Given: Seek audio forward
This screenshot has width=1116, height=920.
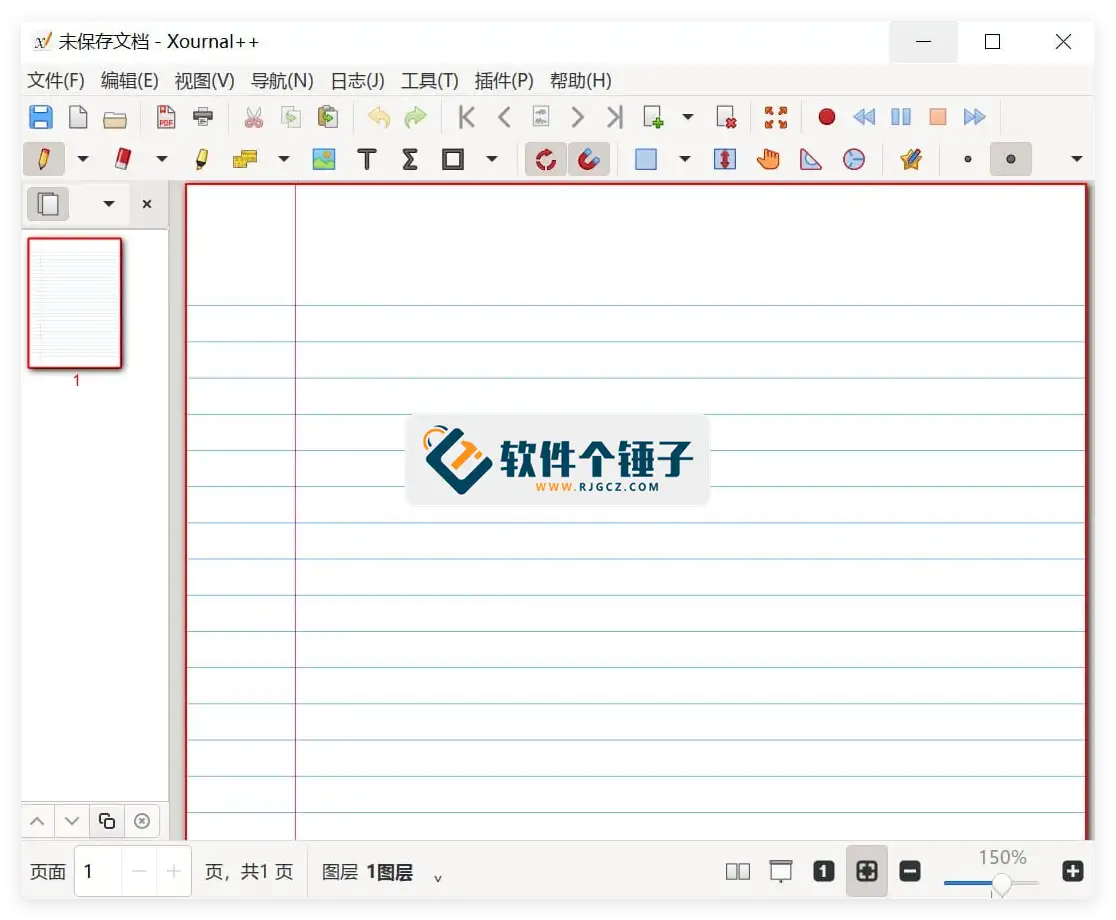Looking at the screenshot, I should click(974, 117).
